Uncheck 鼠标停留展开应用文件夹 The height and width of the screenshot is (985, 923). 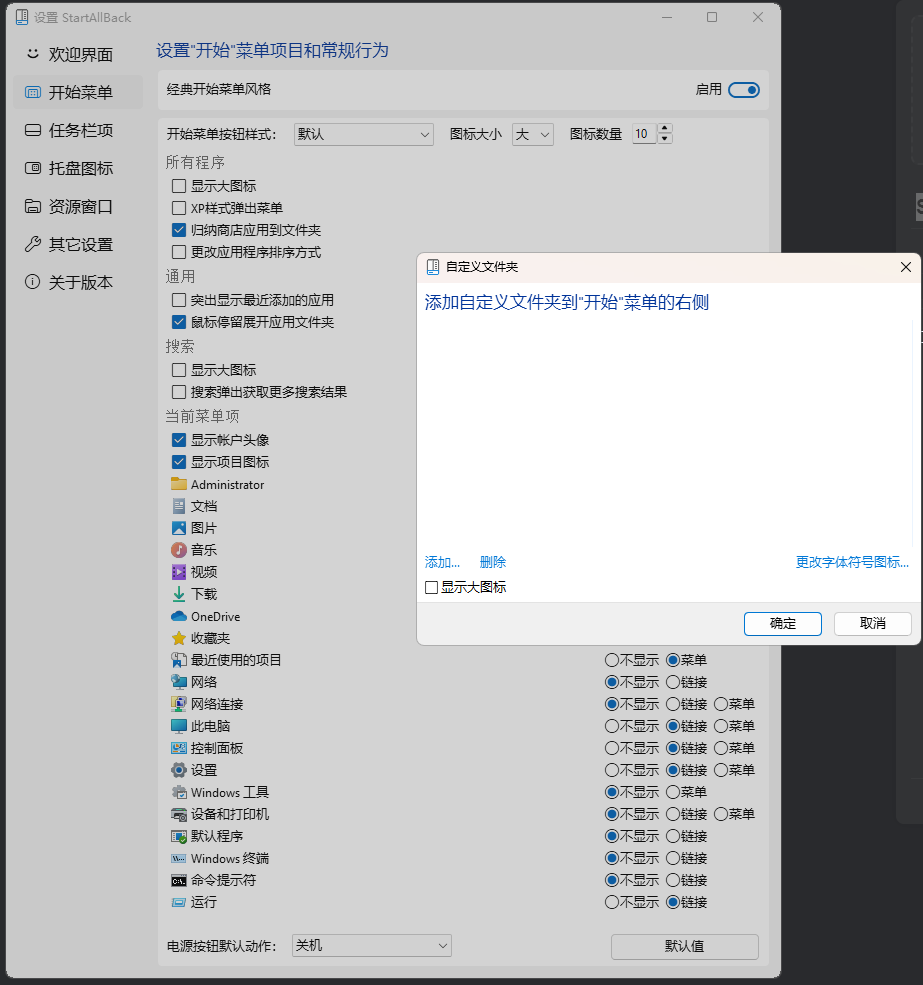point(179,322)
